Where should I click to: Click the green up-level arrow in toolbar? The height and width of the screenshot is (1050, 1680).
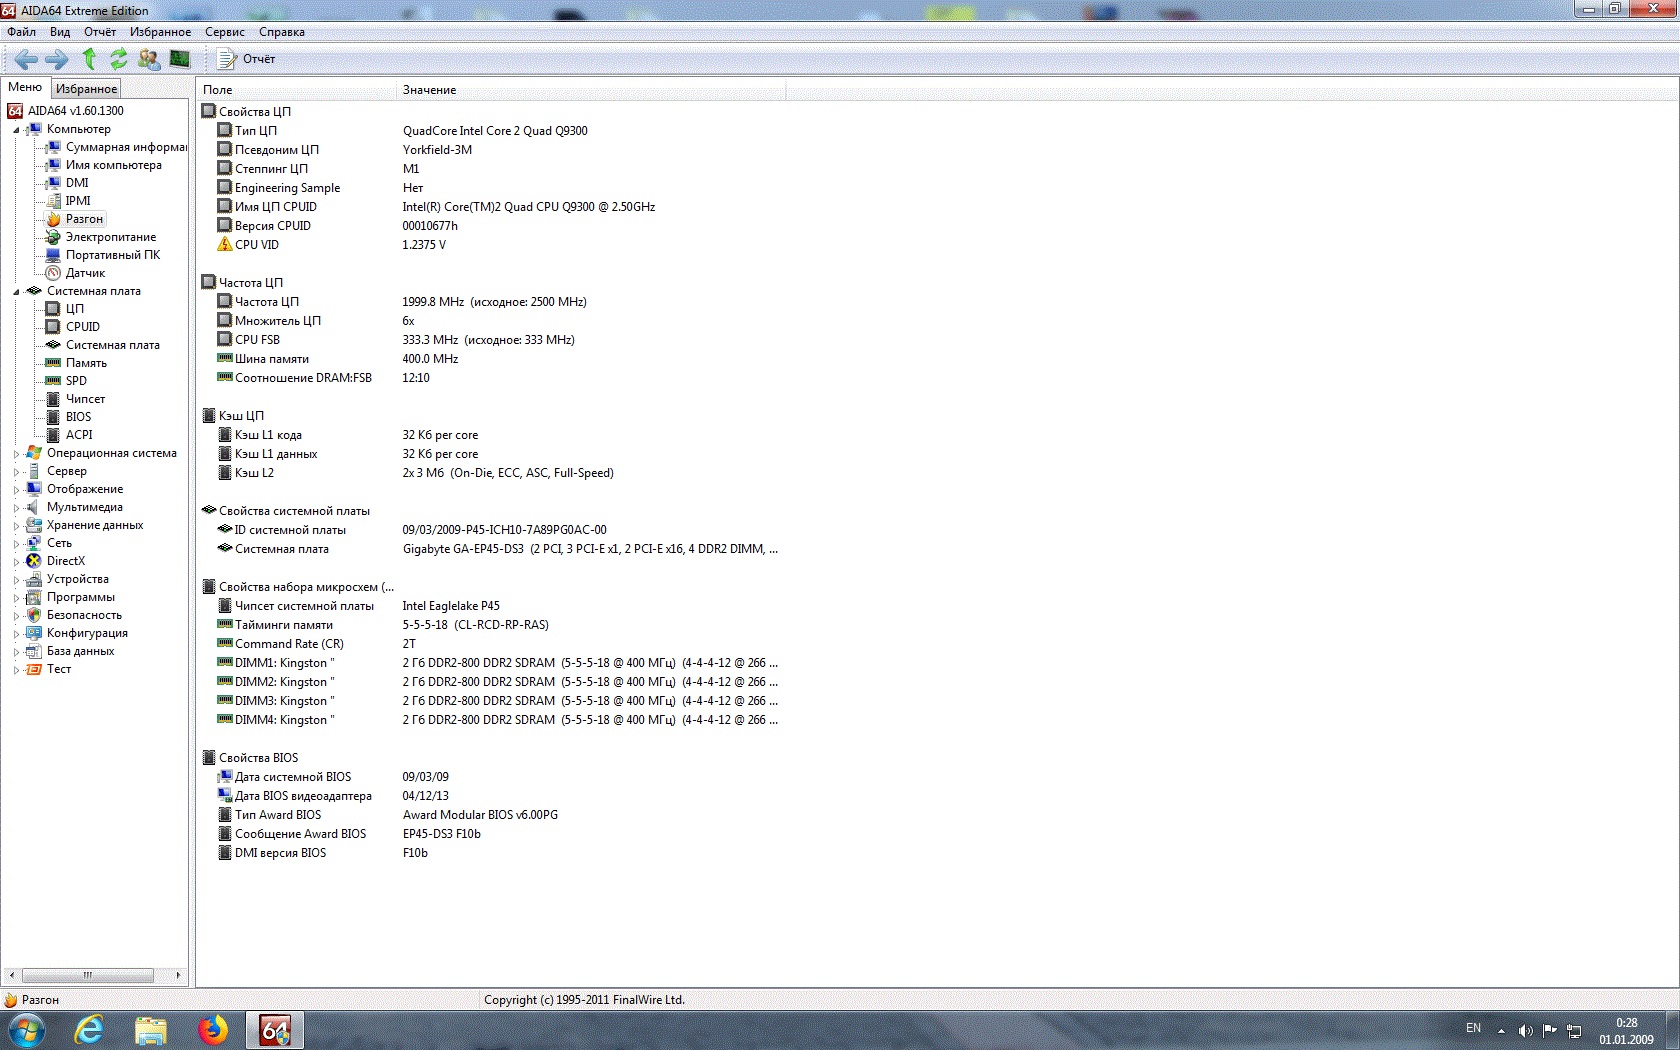click(89, 59)
